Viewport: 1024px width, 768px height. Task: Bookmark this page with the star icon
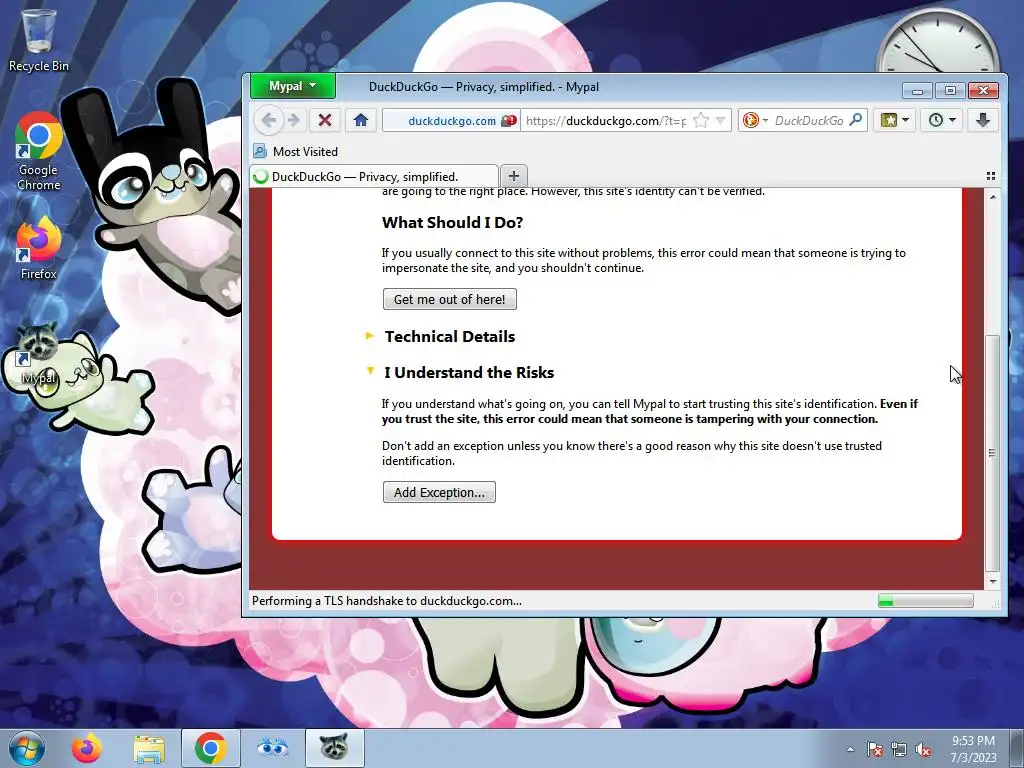point(701,120)
